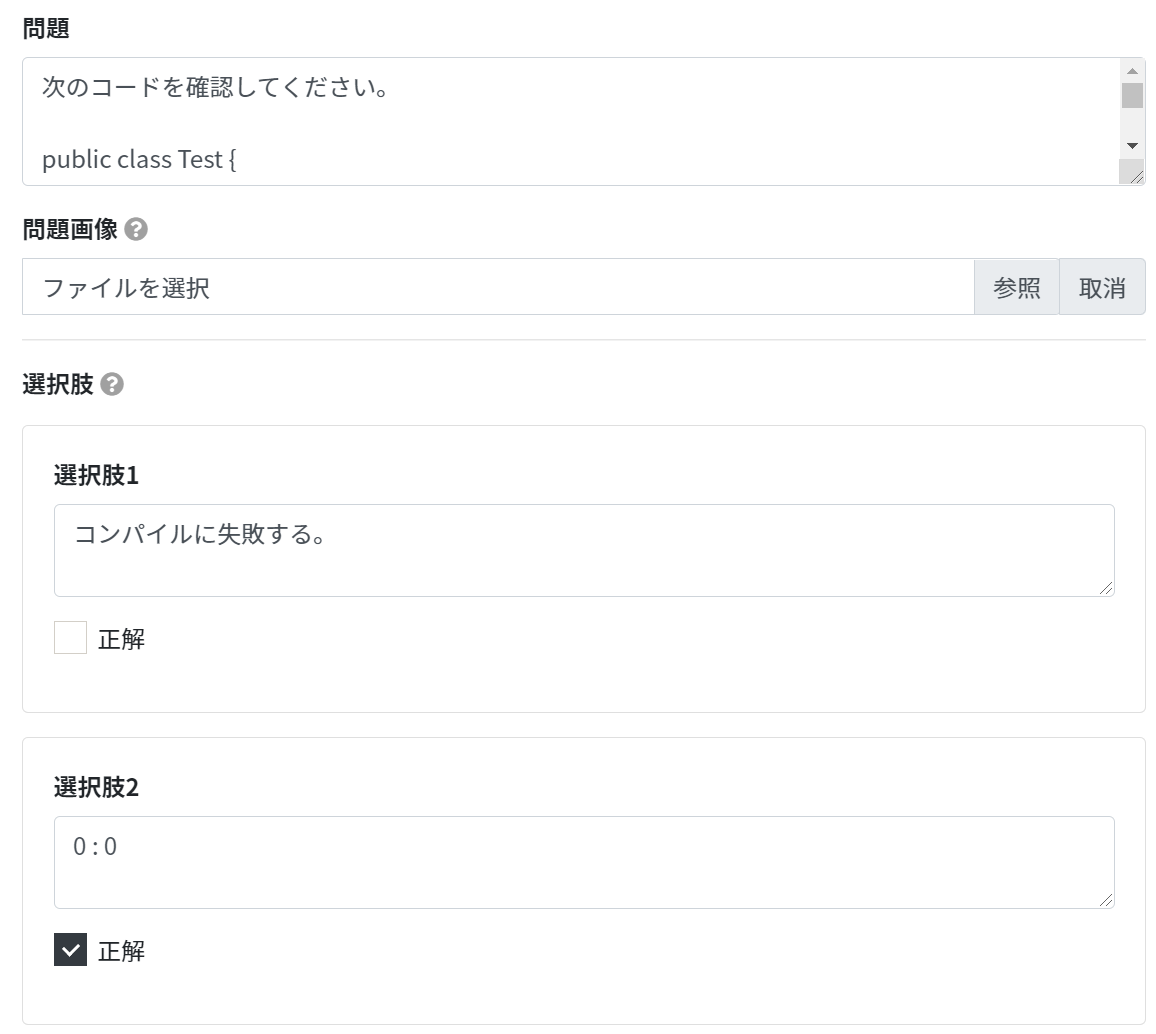
Task: Click the 選択肢1 heading label
Action: [x=96, y=475]
